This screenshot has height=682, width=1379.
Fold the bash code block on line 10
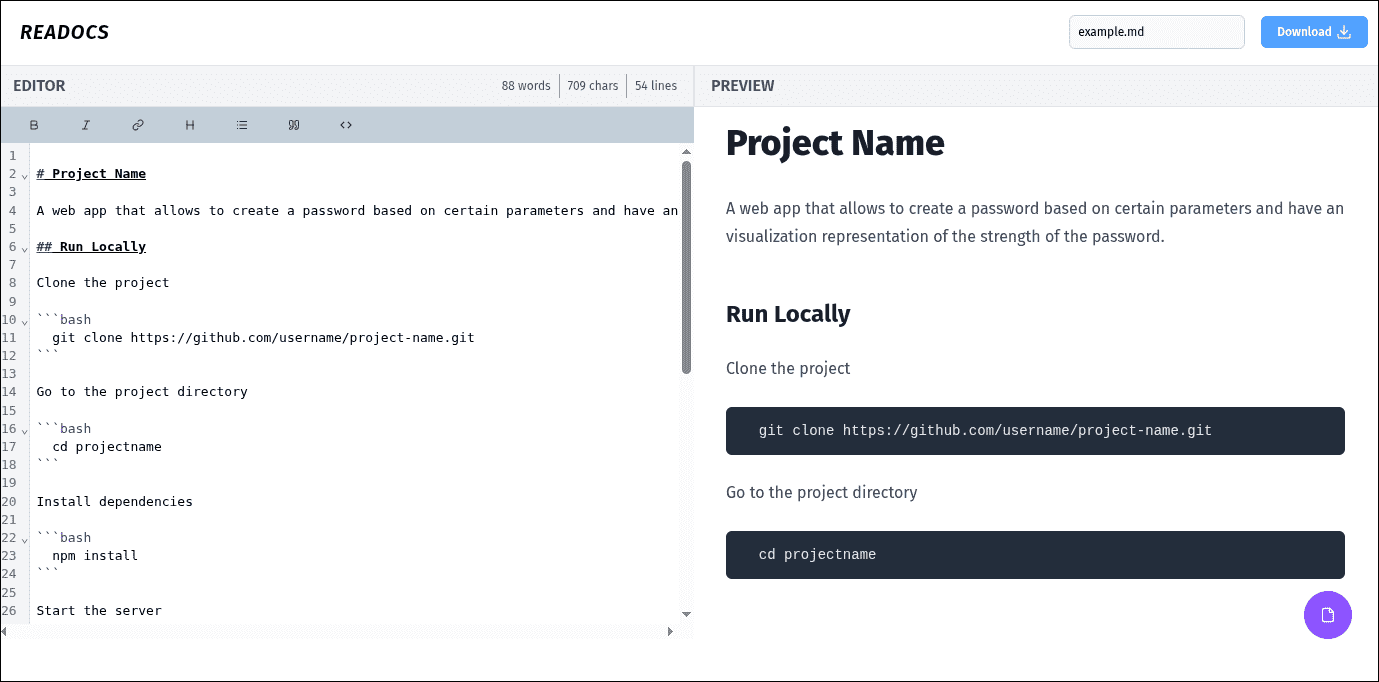point(25,321)
